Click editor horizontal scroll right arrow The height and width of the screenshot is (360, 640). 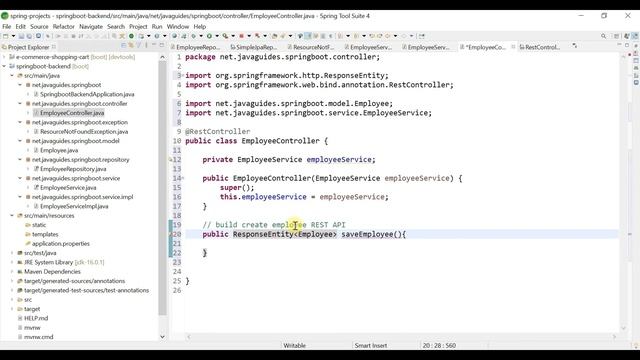[614, 337]
